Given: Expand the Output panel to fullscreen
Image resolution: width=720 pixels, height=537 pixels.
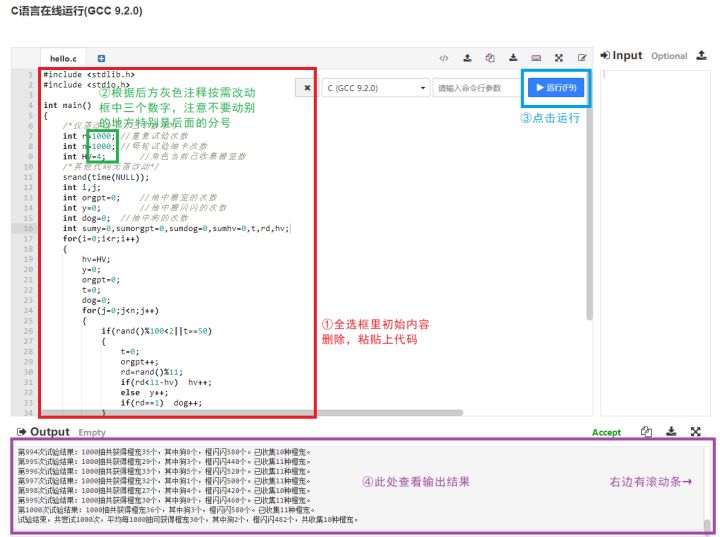Looking at the screenshot, I should point(695,431).
